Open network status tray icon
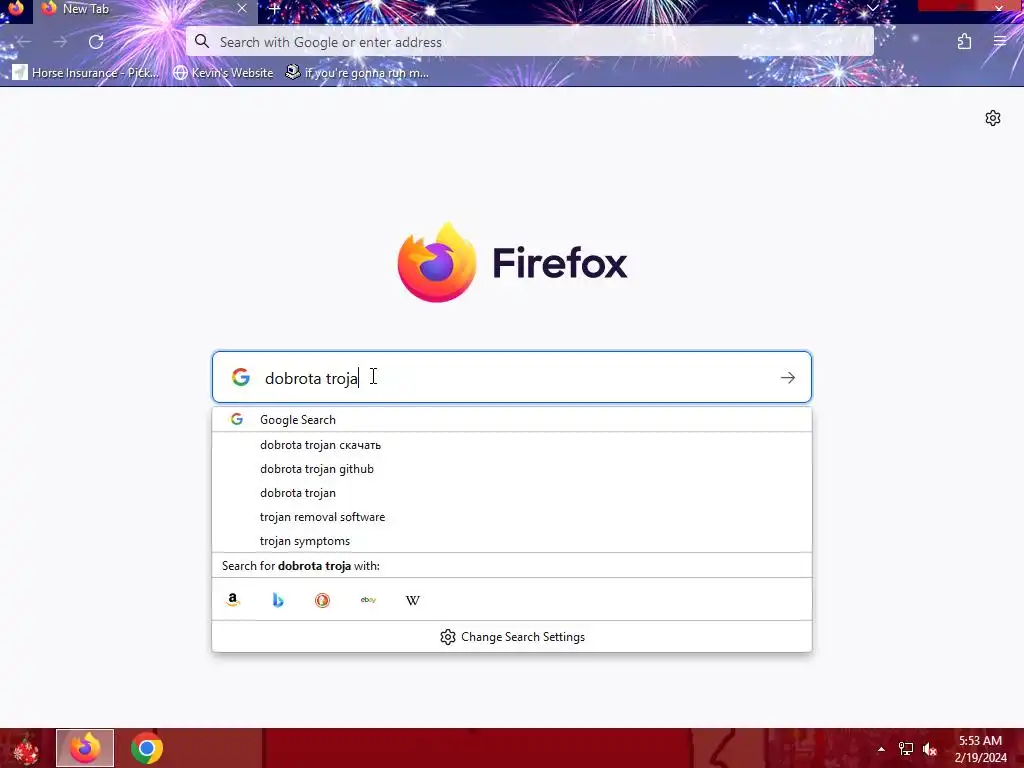The width and height of the screenshot is (1024, 768). pyautogui.click(x=906, y=749)
